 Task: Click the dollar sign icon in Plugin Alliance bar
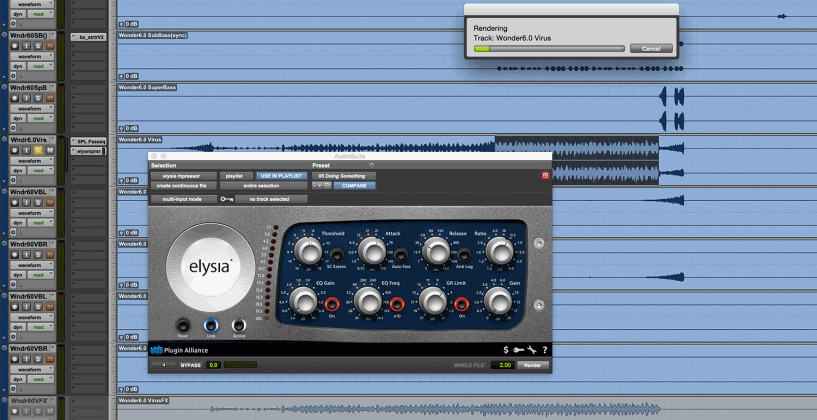tap(506, 350)
